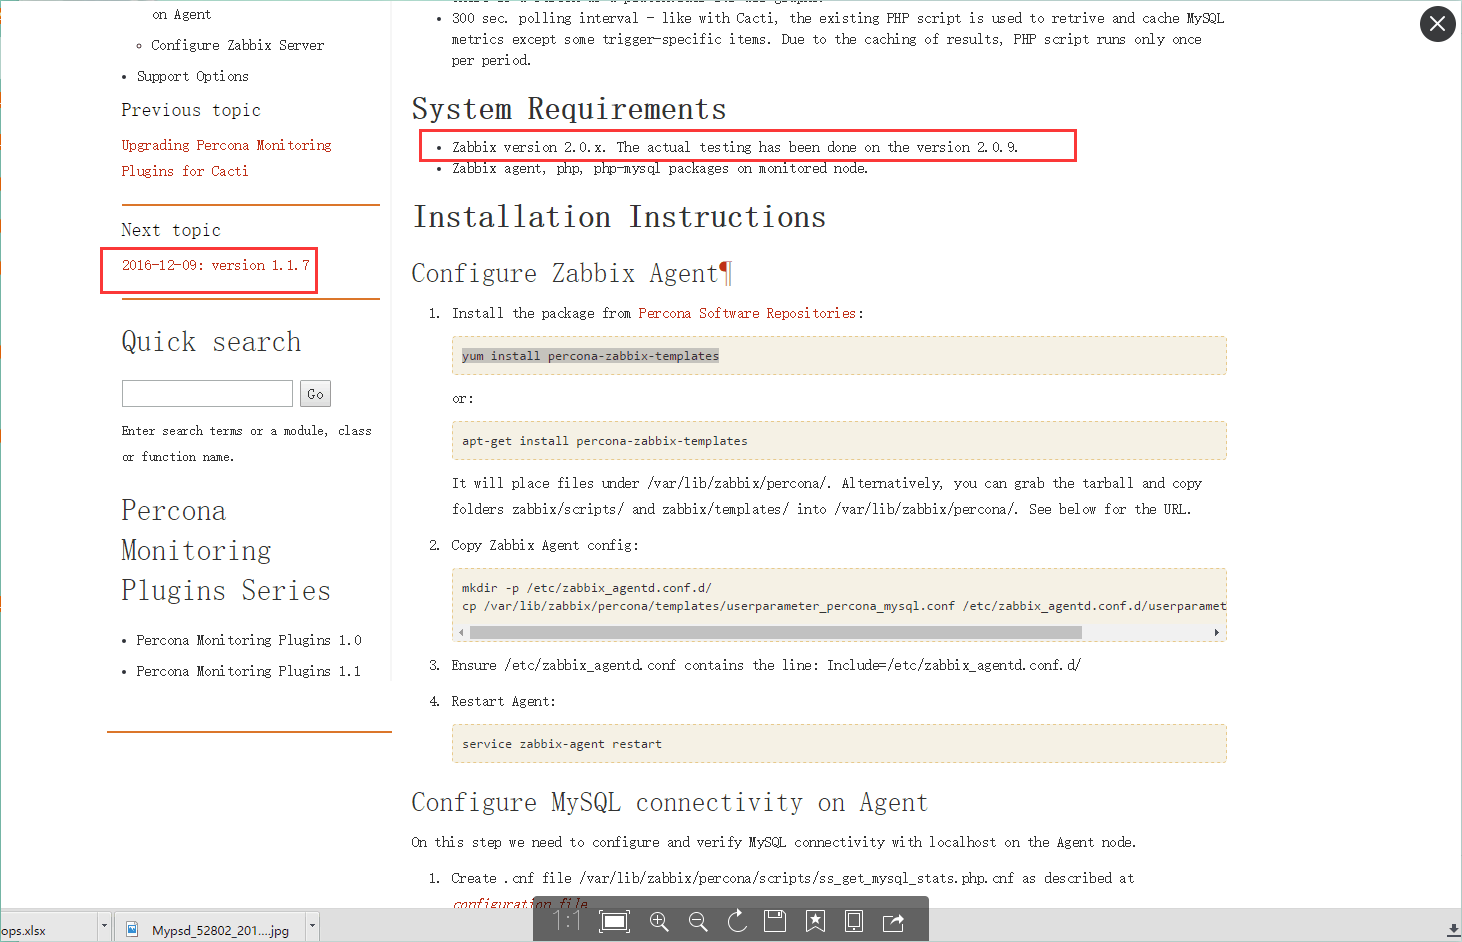This screenshot has height=942, width=1462.
Task: Click the horizontal scrollbar in mkdir code block
Action: click(776, 632)
